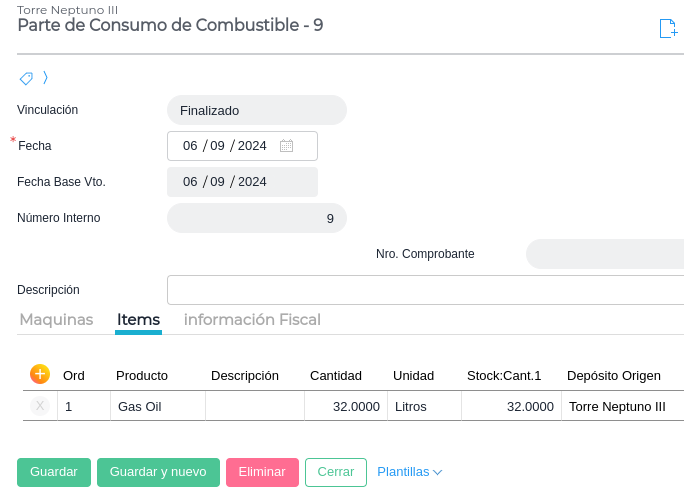Click the Fecha date input field
Viewport: 684px width, 497px height.
pos(225,146)
